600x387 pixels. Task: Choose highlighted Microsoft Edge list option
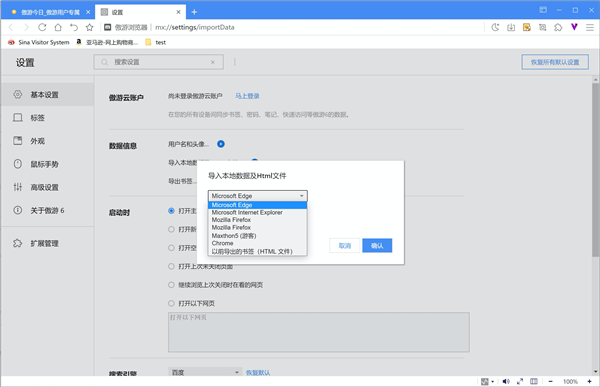258,205
